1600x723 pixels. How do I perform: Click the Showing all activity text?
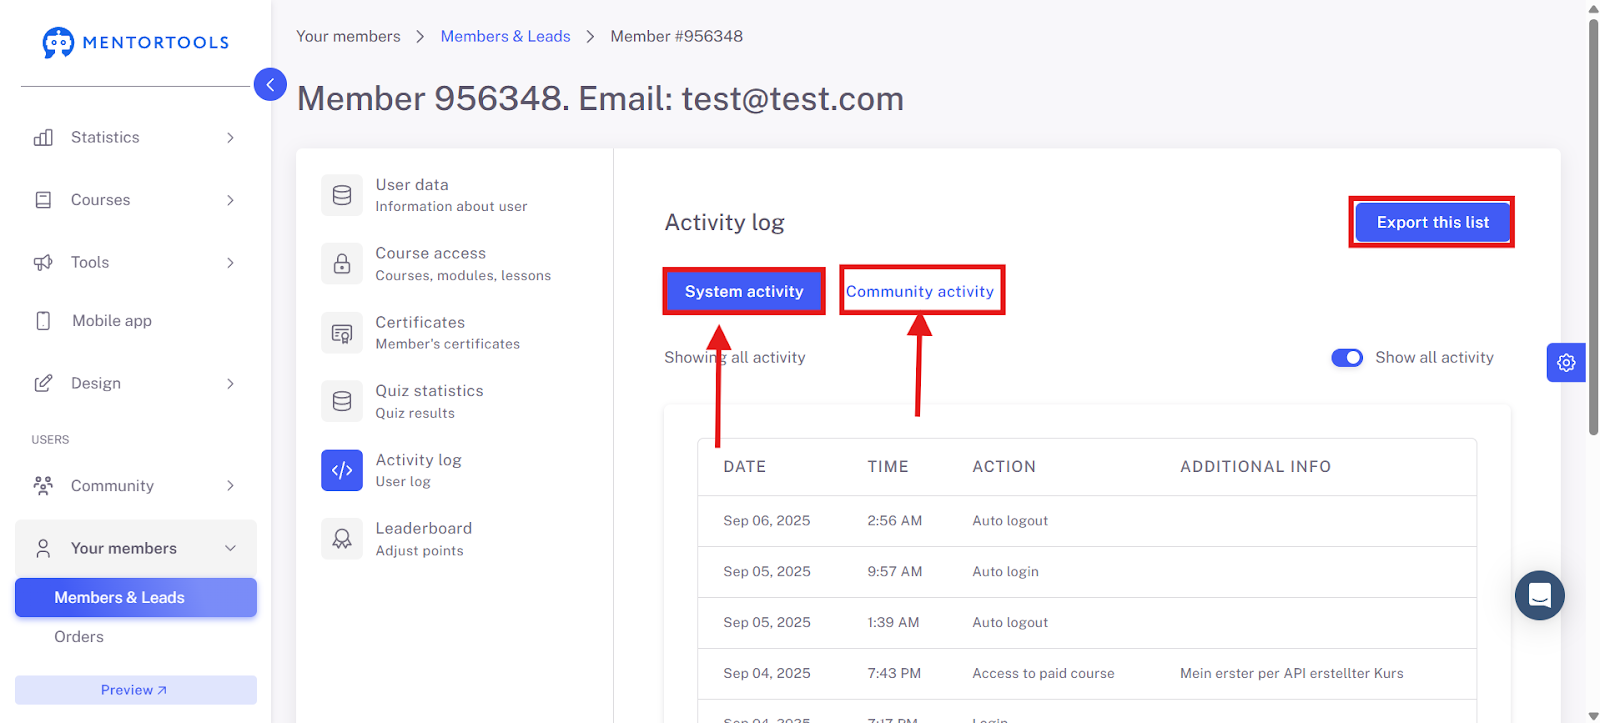pos(735,358)
